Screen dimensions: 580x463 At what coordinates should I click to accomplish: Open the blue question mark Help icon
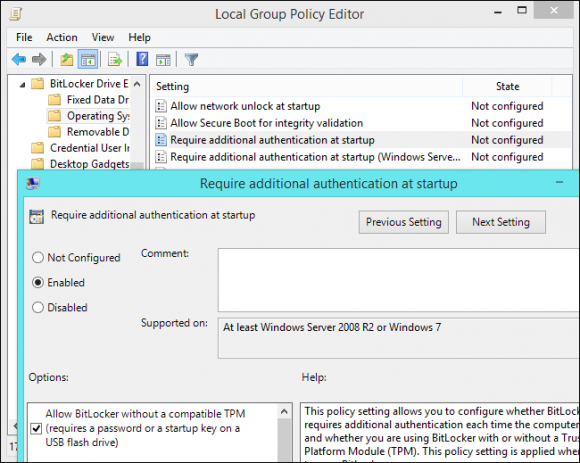coord(142,59)
